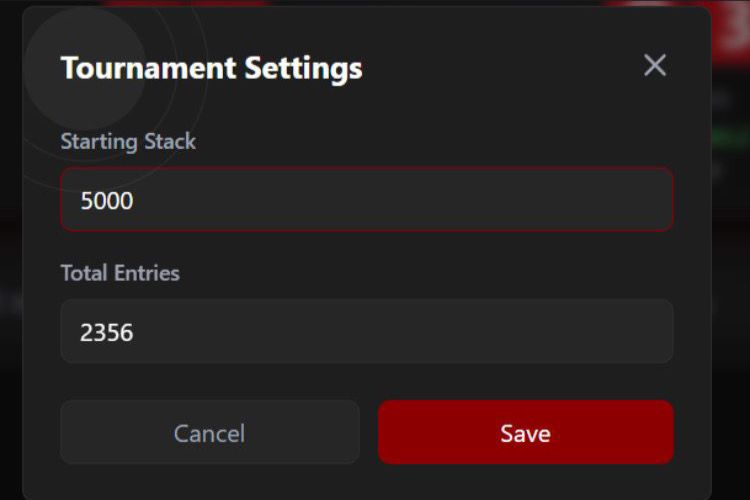Confirm tournament settings with the red button
This screenshot has height=500, width=750.
pos(525,433)
